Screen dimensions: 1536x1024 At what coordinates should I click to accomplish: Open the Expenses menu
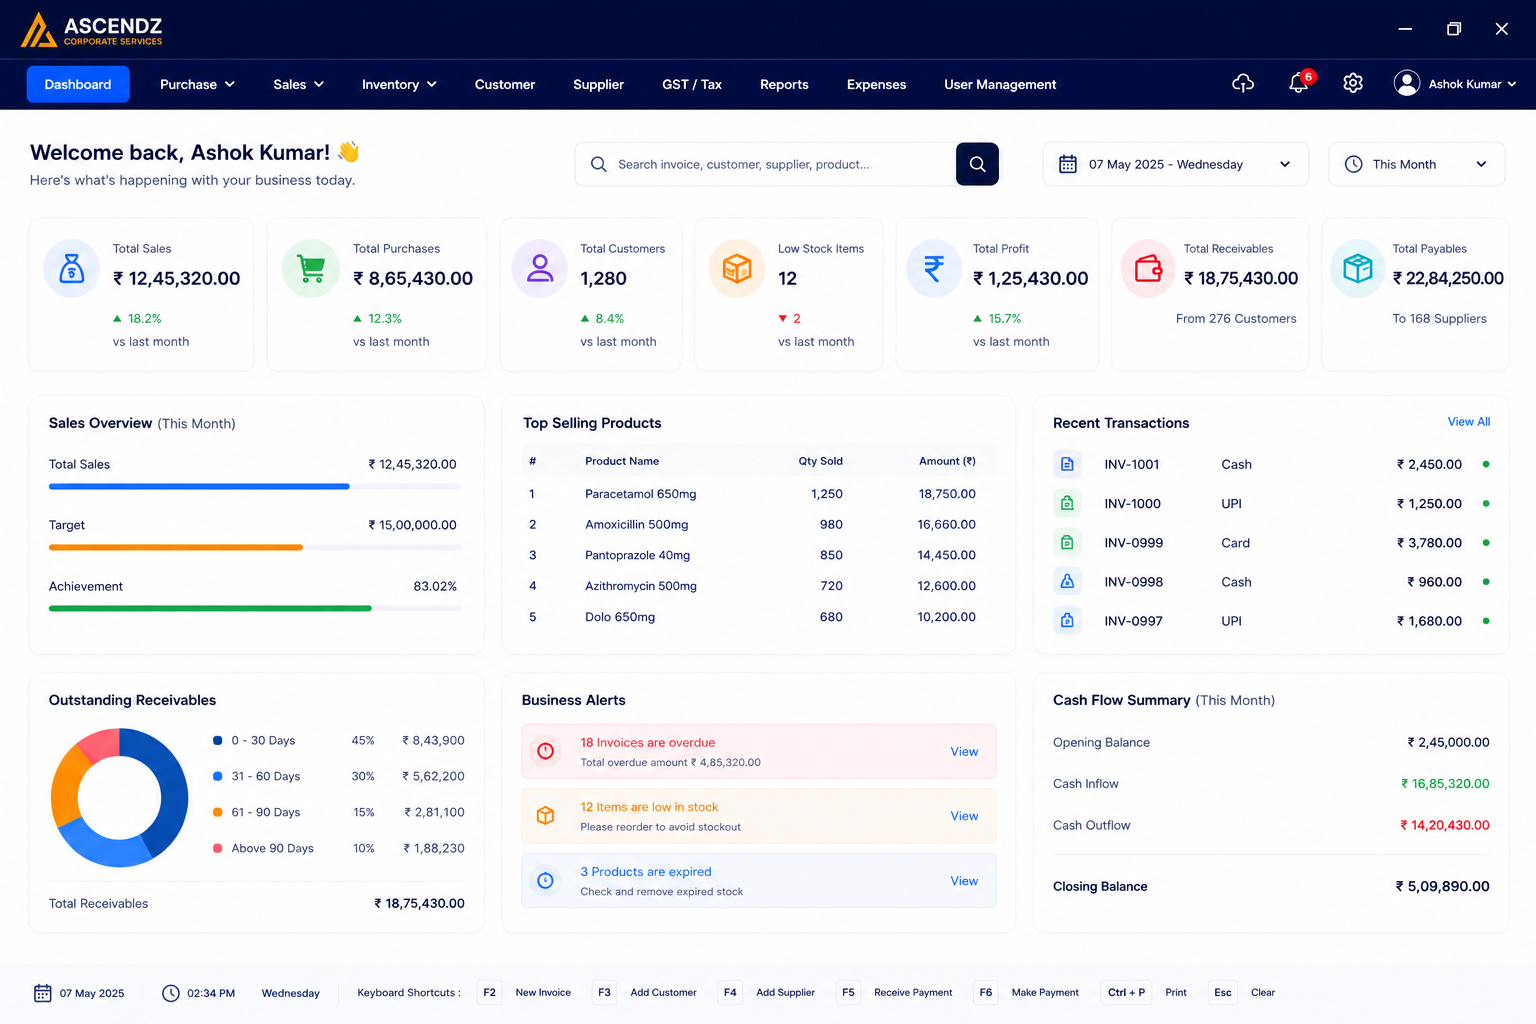click(x=876, y=84)
